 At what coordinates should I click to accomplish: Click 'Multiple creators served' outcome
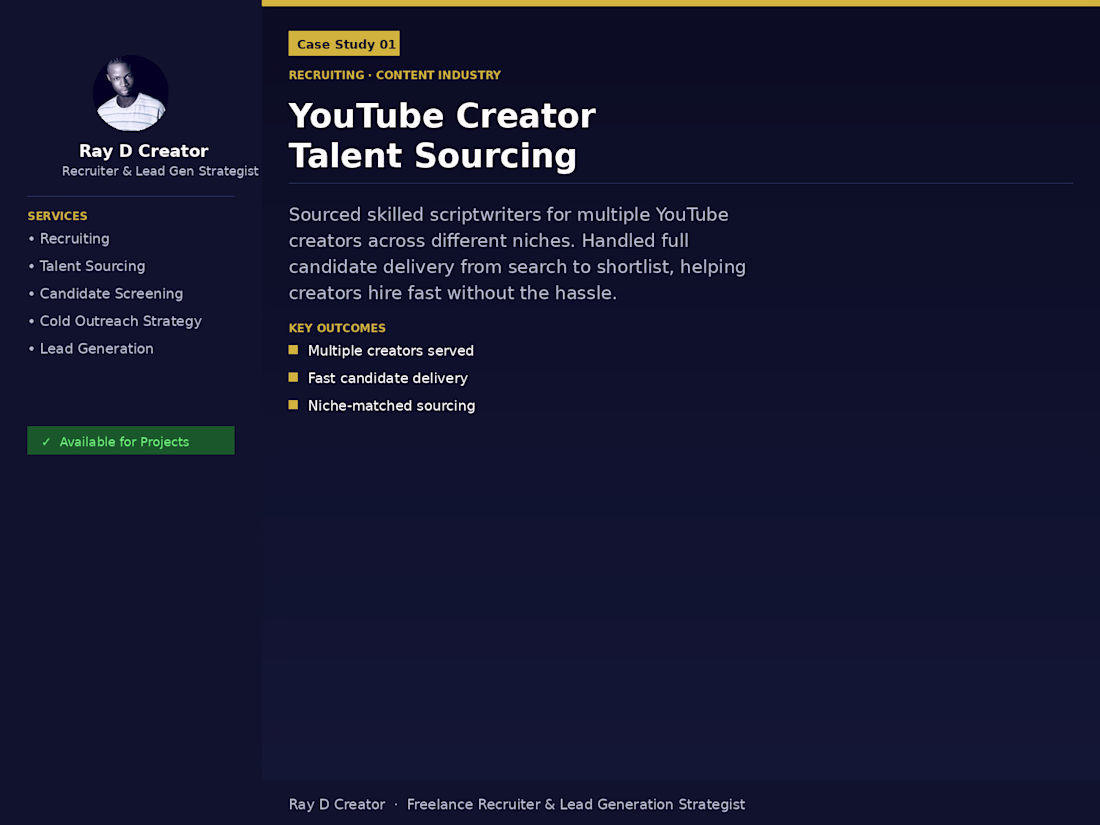[x=391, y=351]
